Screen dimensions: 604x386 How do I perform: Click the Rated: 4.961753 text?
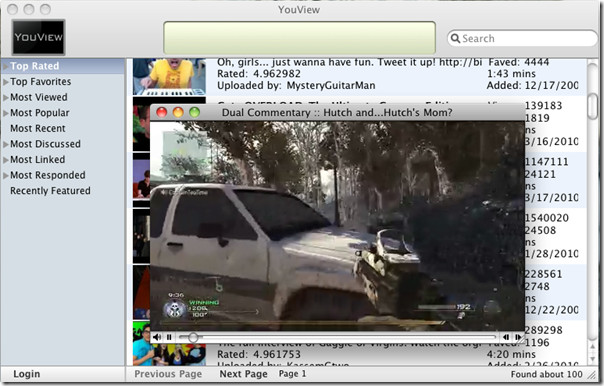(259, 354)
